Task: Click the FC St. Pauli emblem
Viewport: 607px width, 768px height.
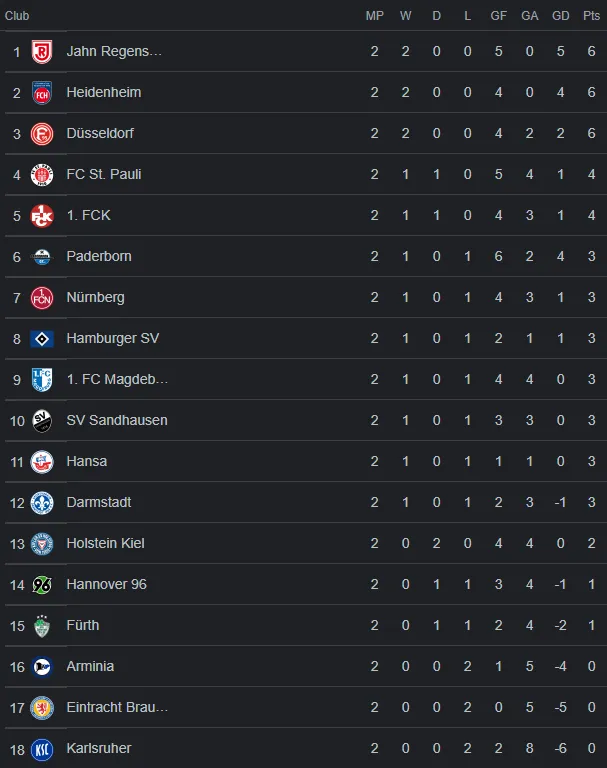Action: pos(42,175)
